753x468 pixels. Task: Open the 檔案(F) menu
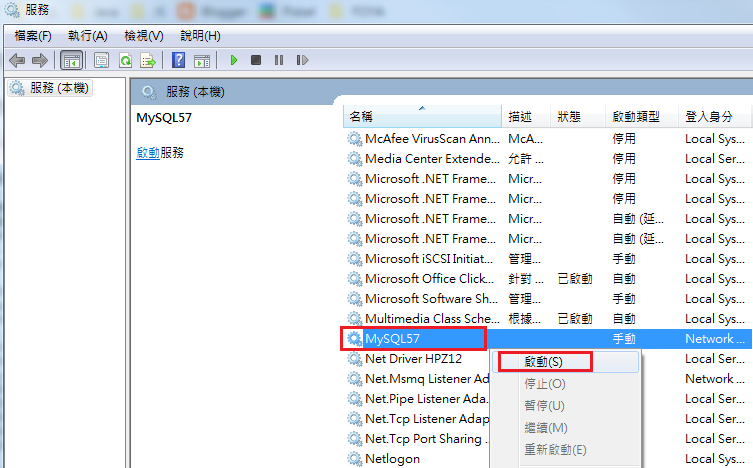pyautogui.click(x=33, y=35)
